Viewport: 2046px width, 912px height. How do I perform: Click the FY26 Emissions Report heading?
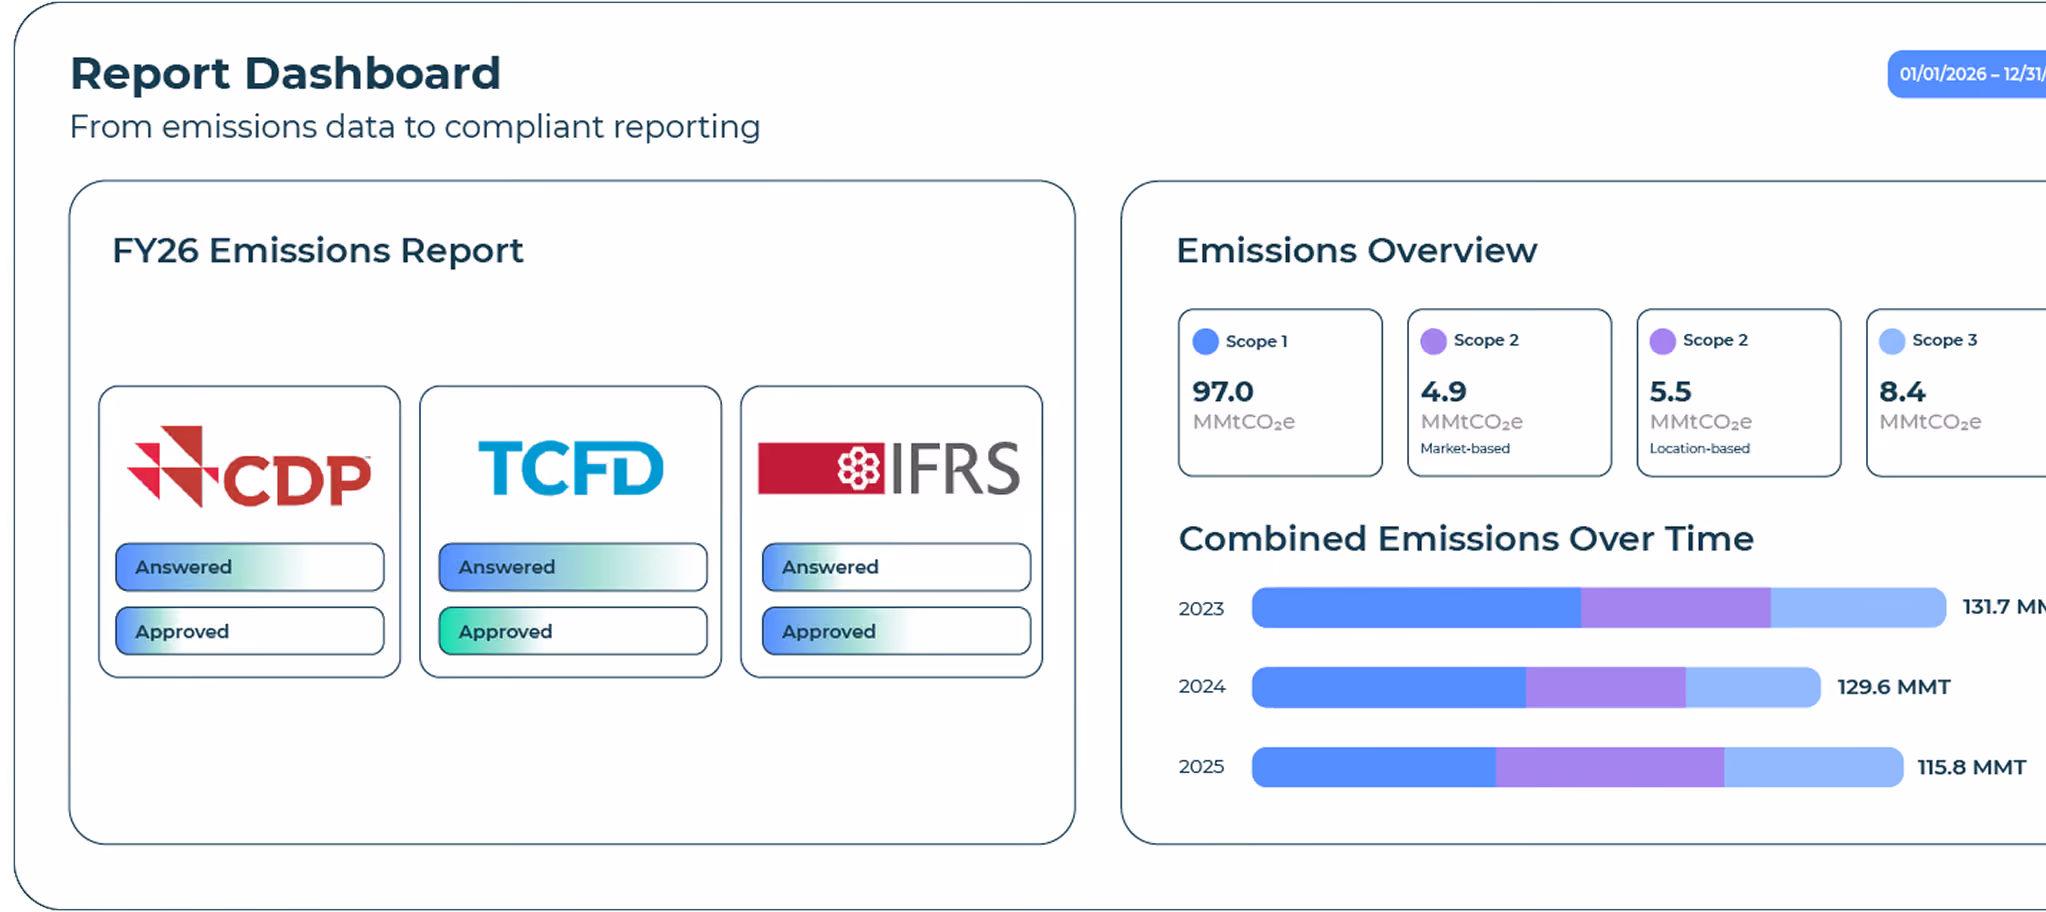318,251
